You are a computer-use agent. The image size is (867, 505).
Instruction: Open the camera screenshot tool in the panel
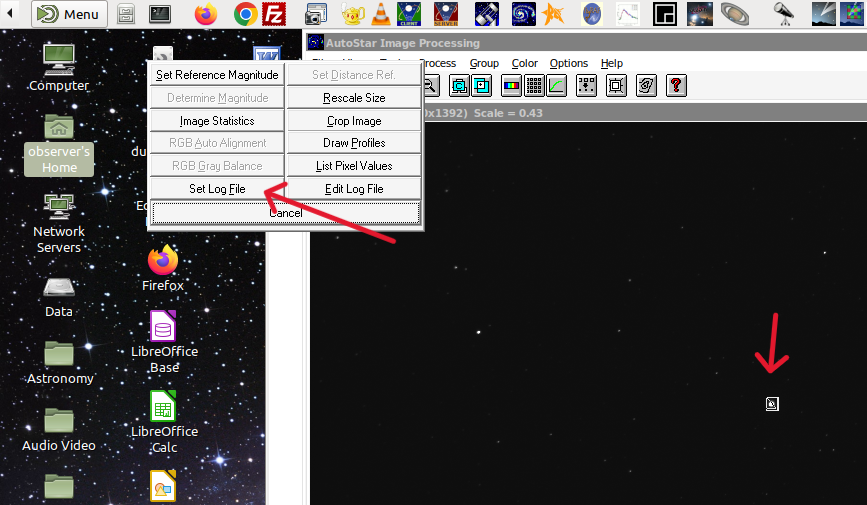[316, 14]
